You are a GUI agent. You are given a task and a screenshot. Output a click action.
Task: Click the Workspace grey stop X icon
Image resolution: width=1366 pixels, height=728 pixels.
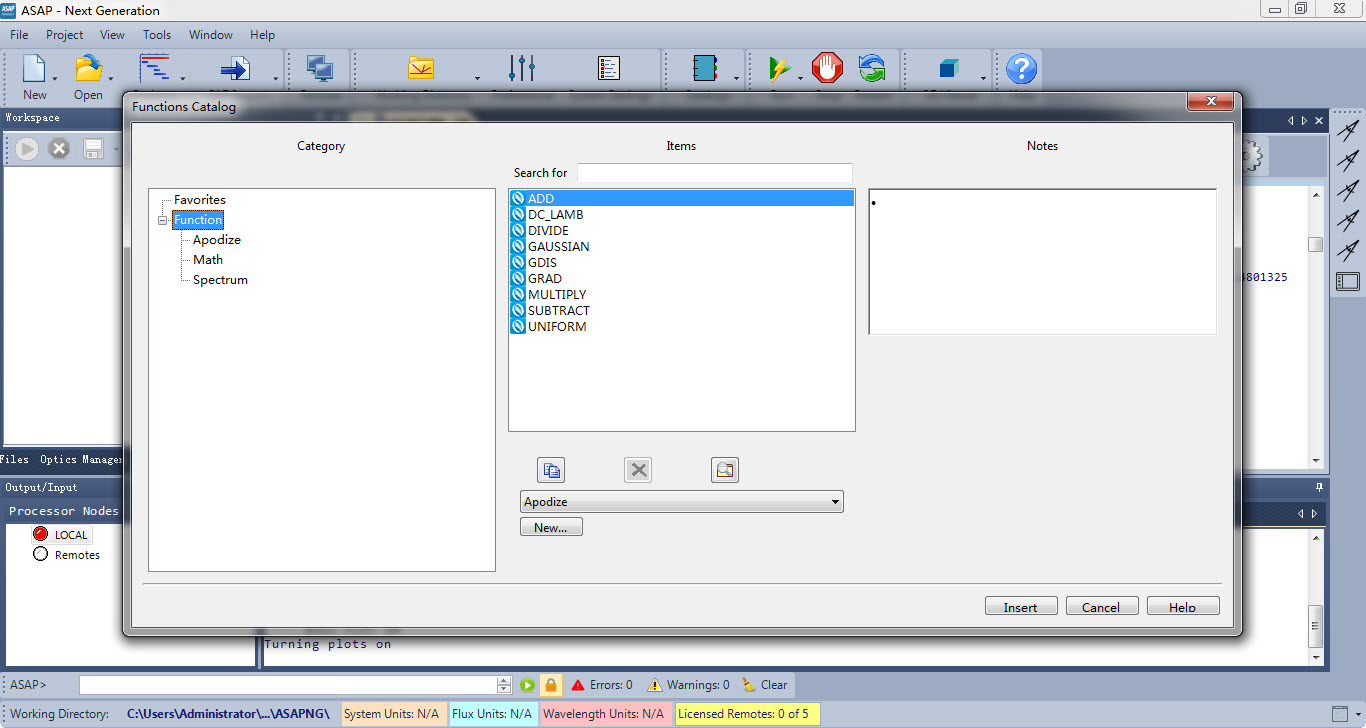(x=59, y=149)
